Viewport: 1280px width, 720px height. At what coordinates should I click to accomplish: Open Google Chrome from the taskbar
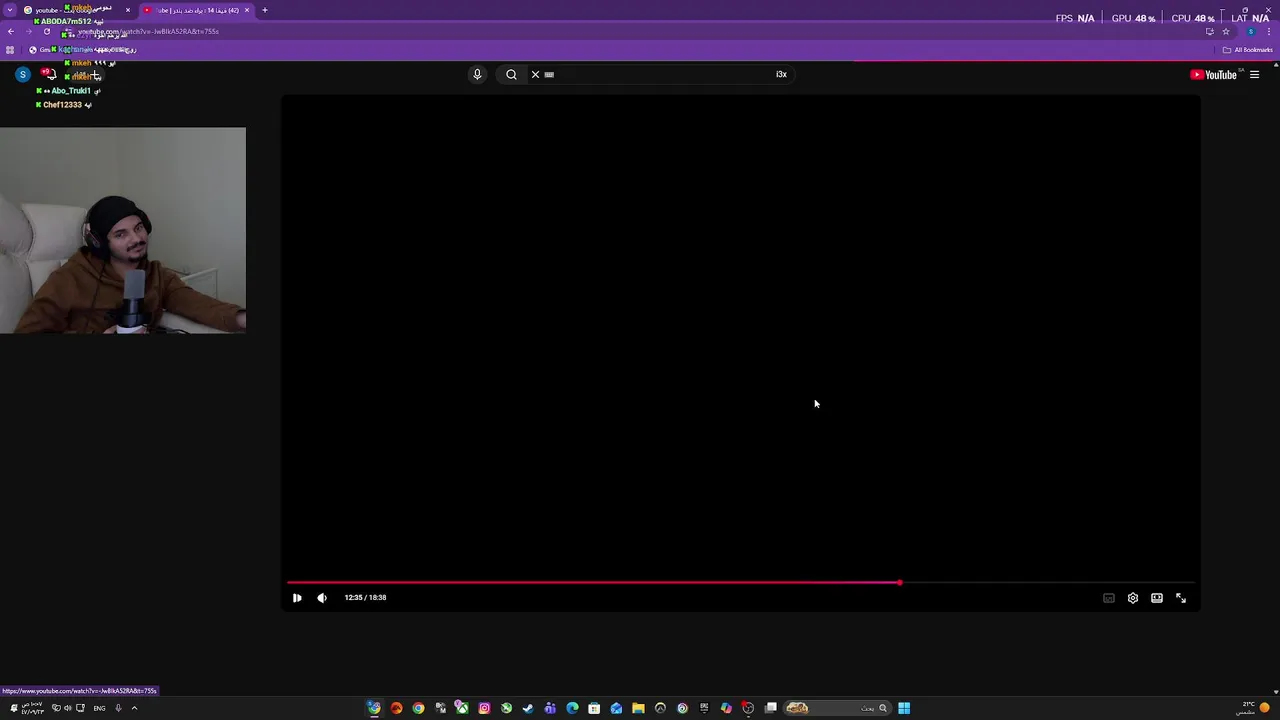418,708
